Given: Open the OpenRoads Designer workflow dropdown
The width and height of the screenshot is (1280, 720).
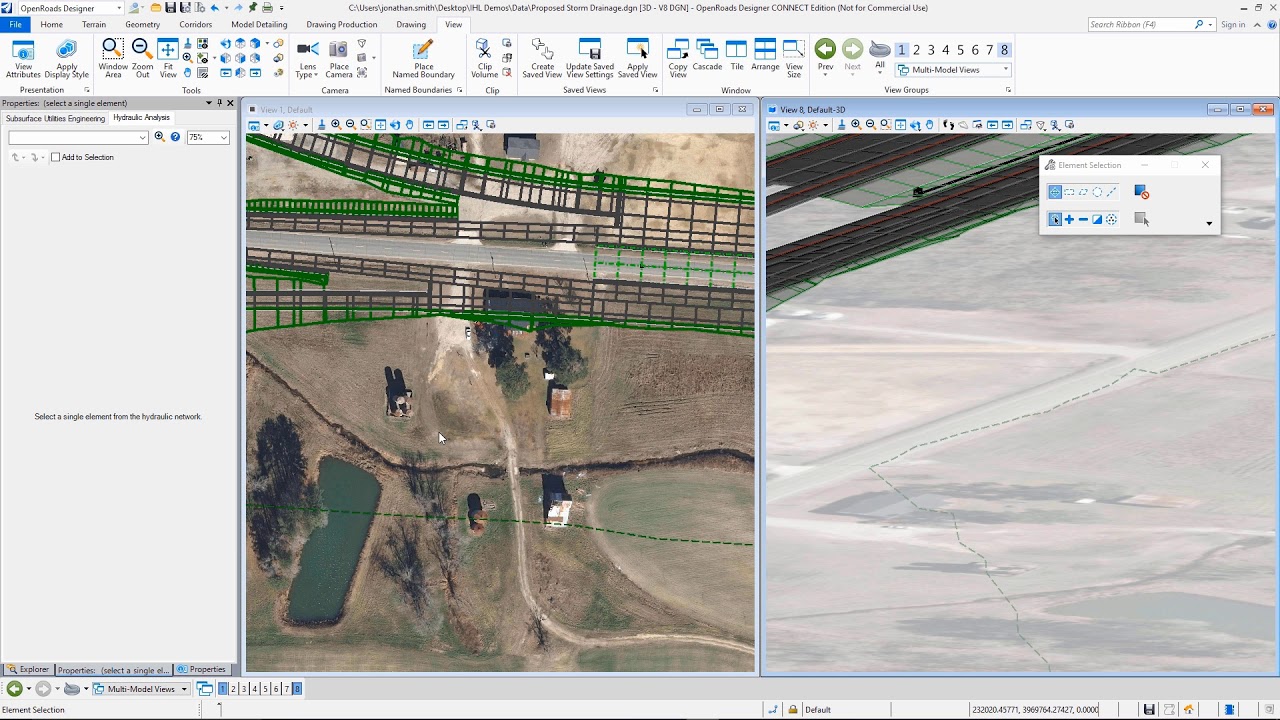Looking at the screenshot, I should [68, 8].
